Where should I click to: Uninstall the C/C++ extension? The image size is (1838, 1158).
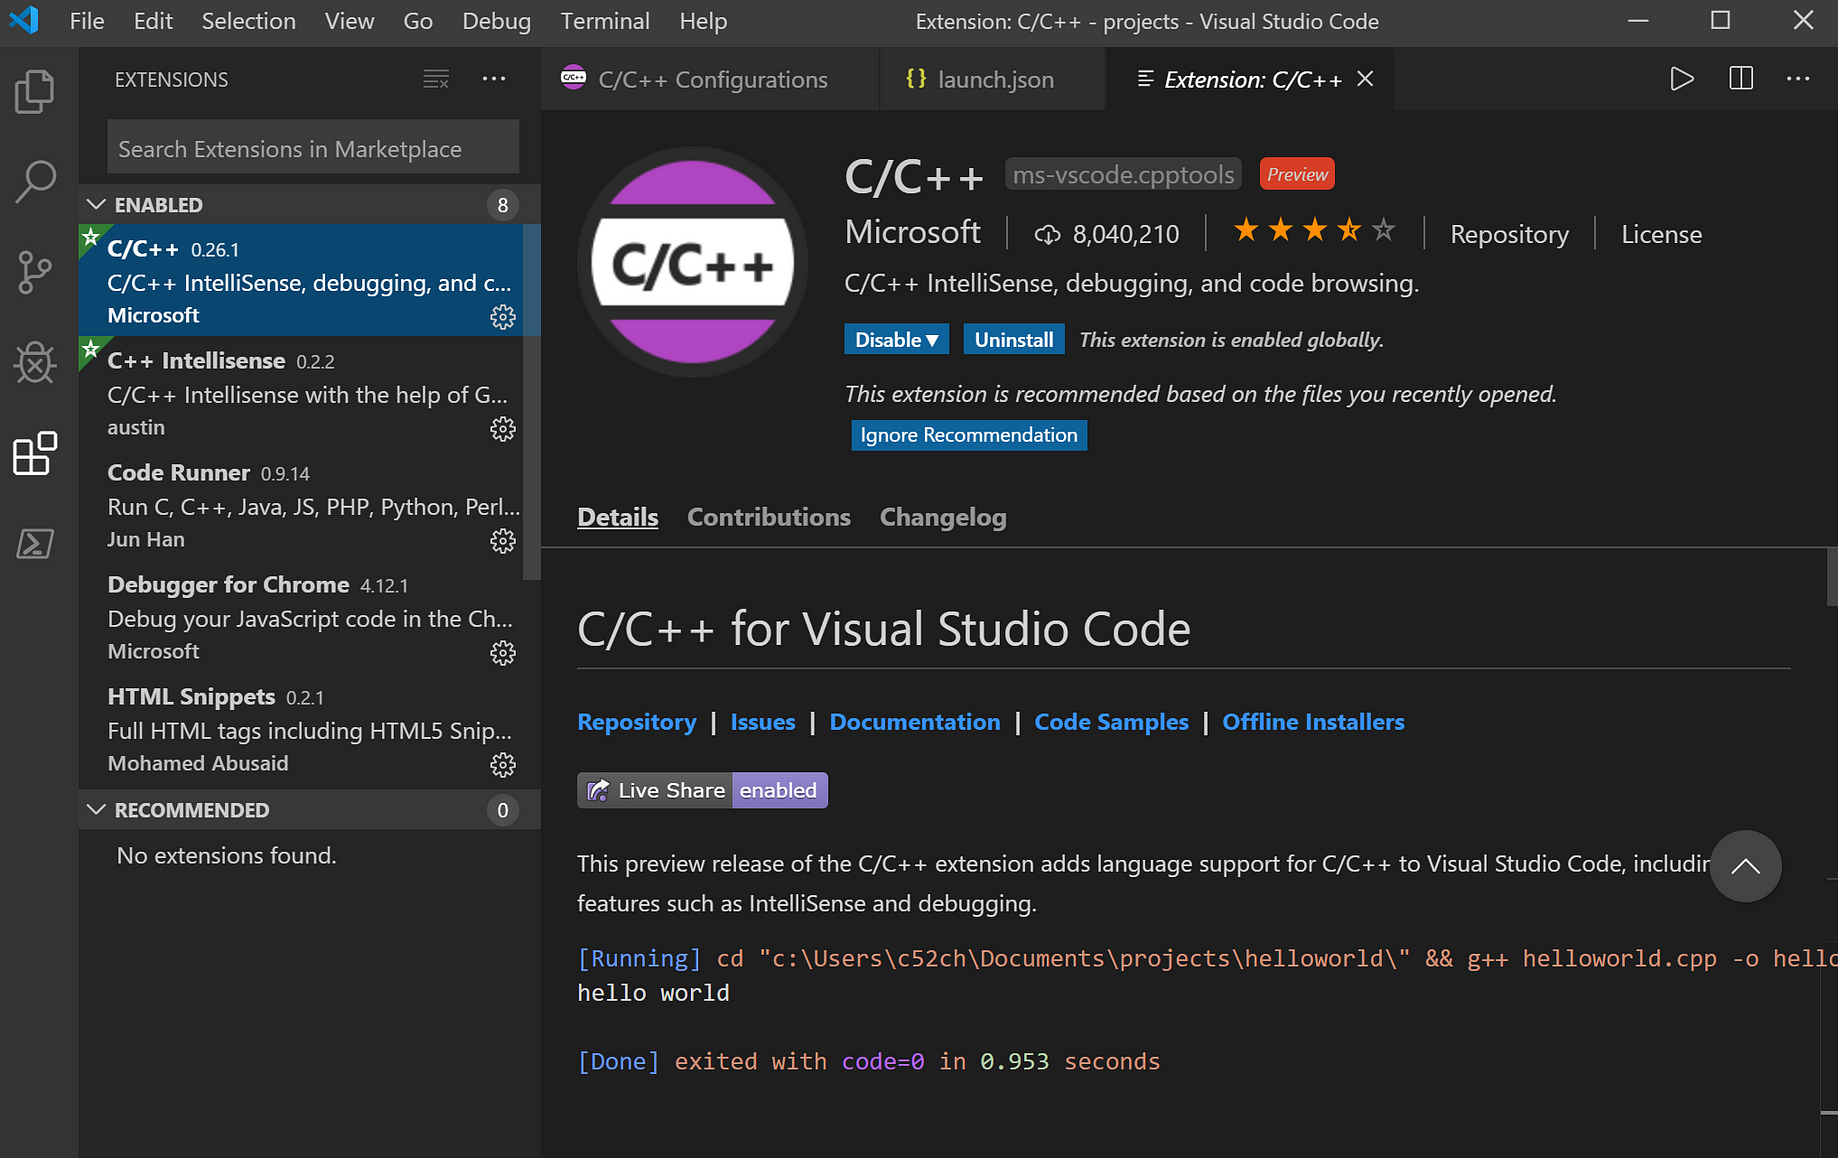[x=1014, y=340]
